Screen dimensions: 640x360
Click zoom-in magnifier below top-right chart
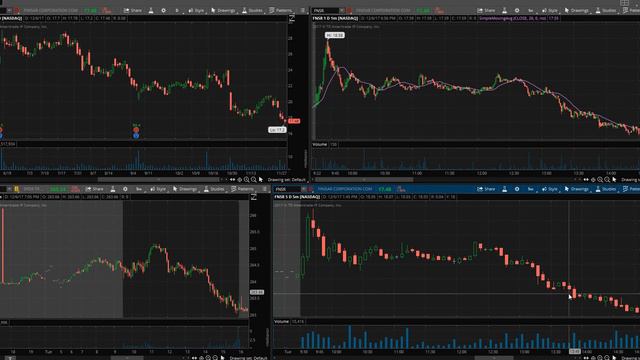point(600,180)
